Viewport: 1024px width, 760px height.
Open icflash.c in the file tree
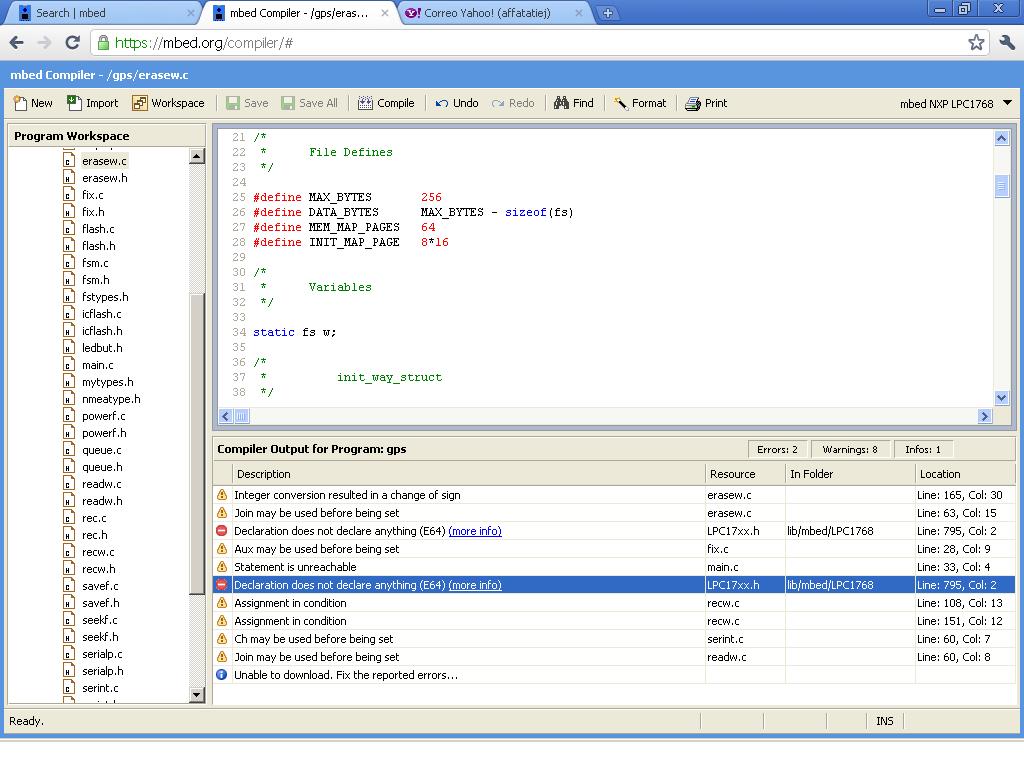[101, 314]
